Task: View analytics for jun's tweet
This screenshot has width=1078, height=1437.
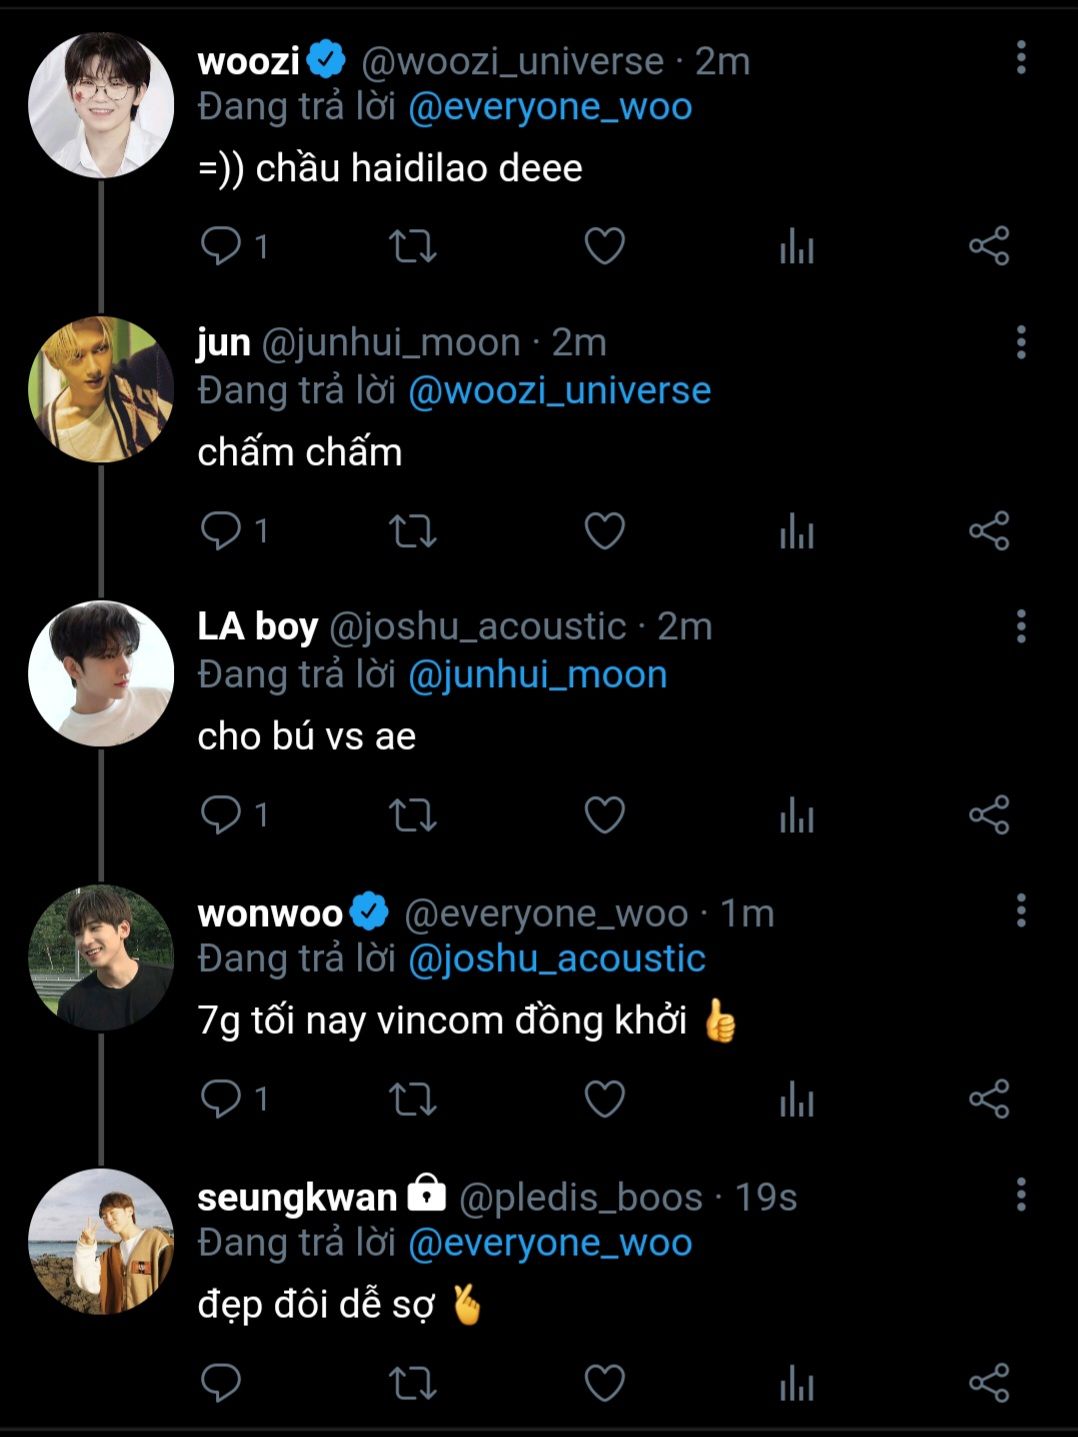Action: [797, 530]
